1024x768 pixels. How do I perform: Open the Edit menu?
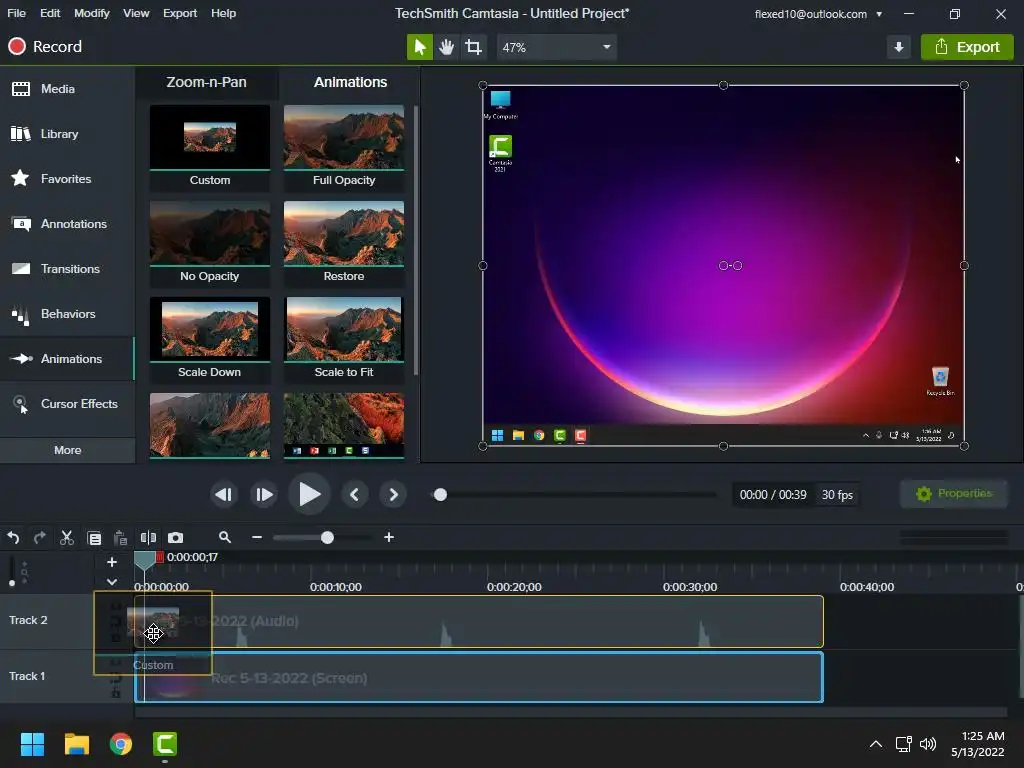tap(50, 13)
